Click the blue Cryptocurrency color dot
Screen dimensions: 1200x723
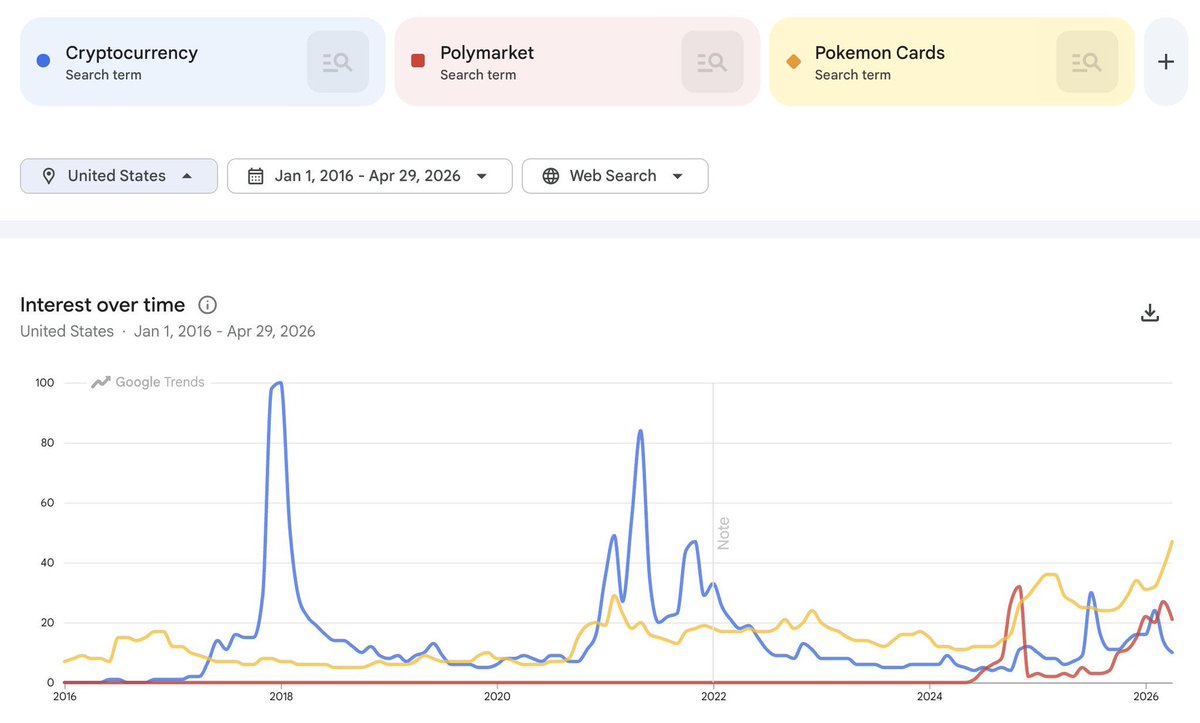43,61
